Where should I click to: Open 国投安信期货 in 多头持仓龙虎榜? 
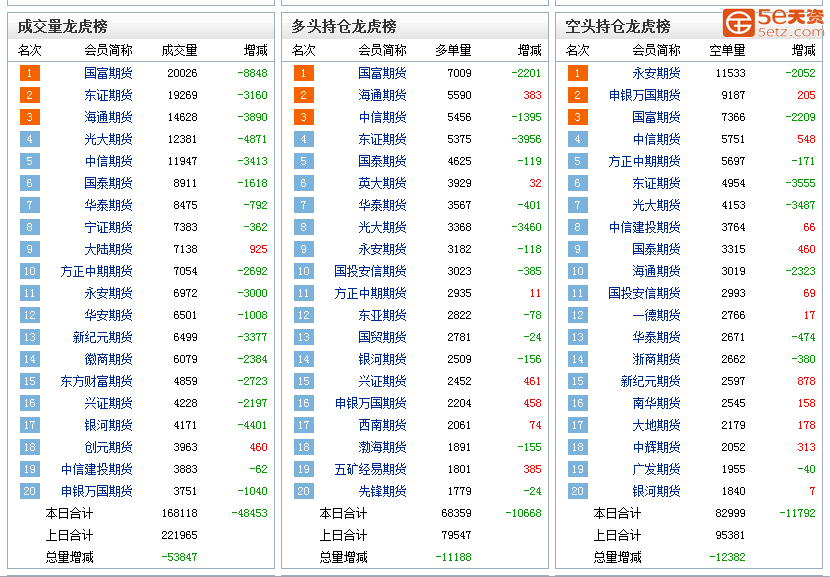371,271
